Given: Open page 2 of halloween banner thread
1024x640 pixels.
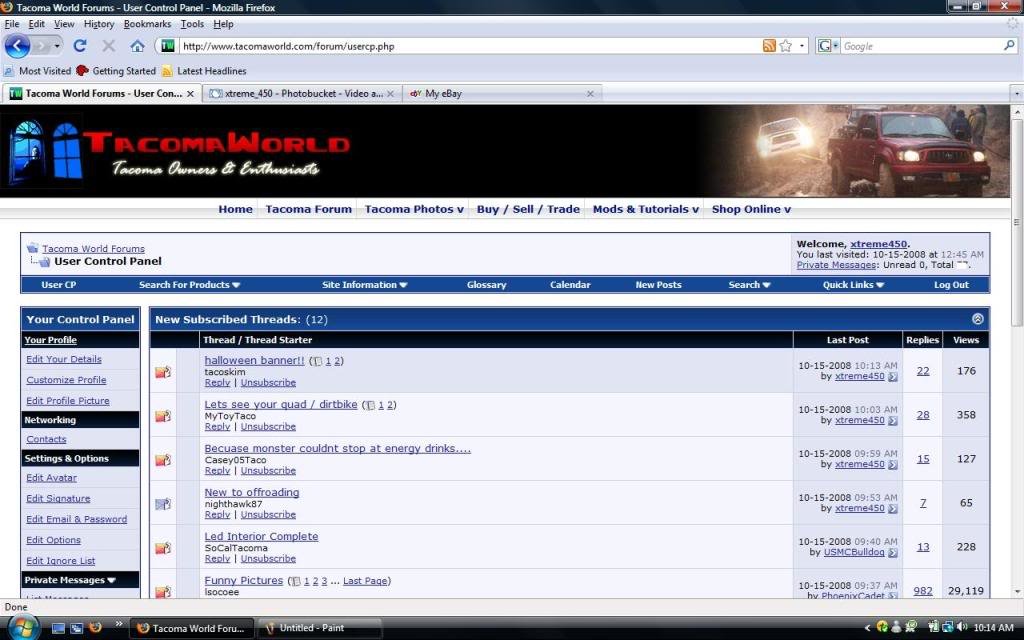Looking at the screenshot, I should [x=338, y=361].
